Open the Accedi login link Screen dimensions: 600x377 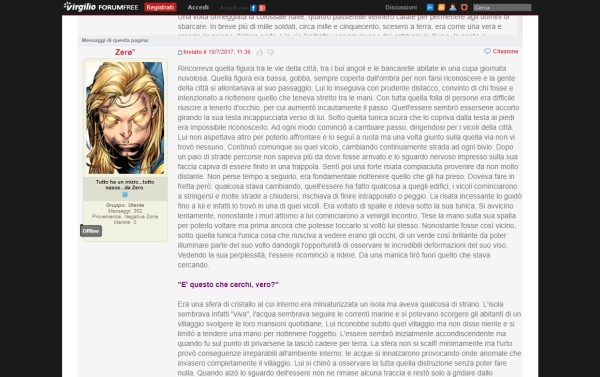[198, 7]
